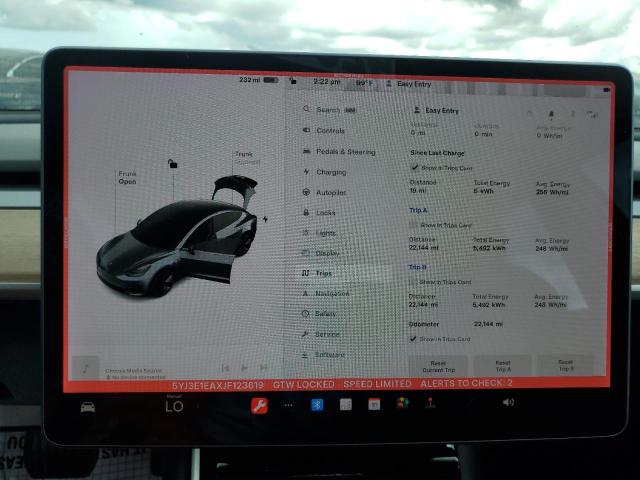Tap Choose Media Source text

133,371
